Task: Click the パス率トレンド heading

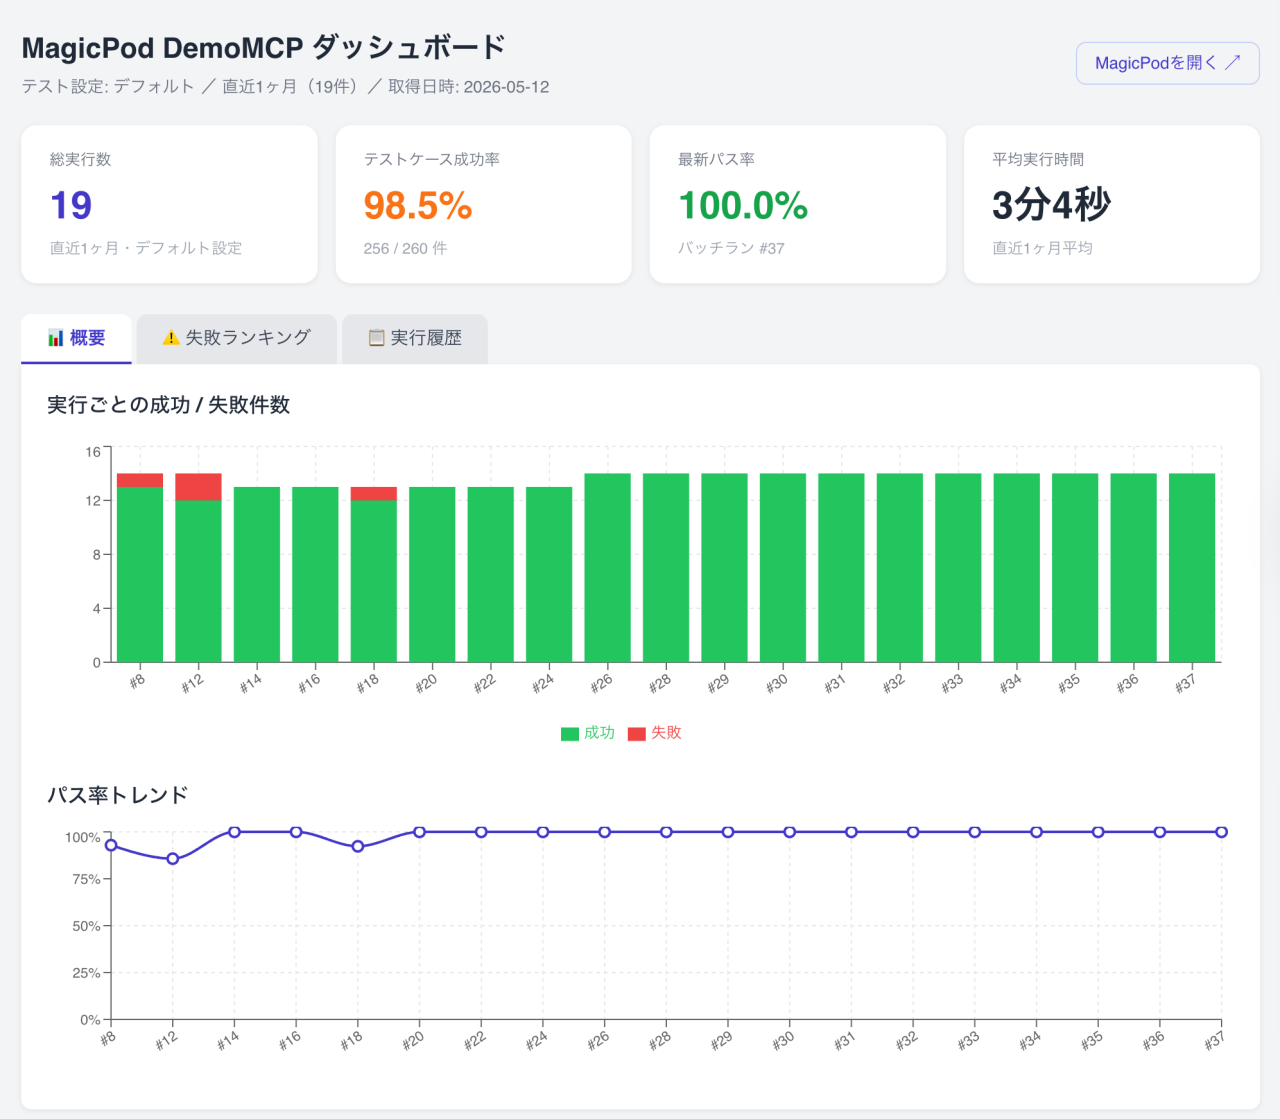Action: pos(118,795)
